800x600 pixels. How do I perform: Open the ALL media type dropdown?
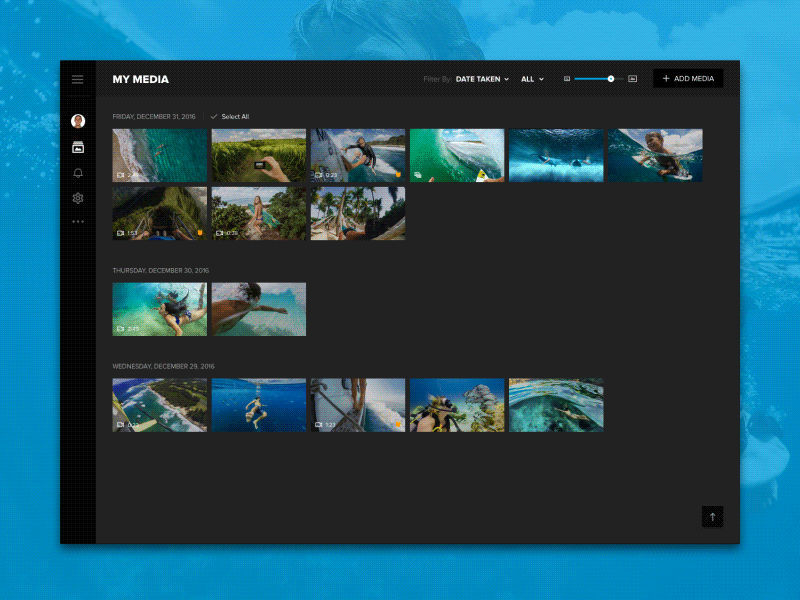tap(532, 79)
